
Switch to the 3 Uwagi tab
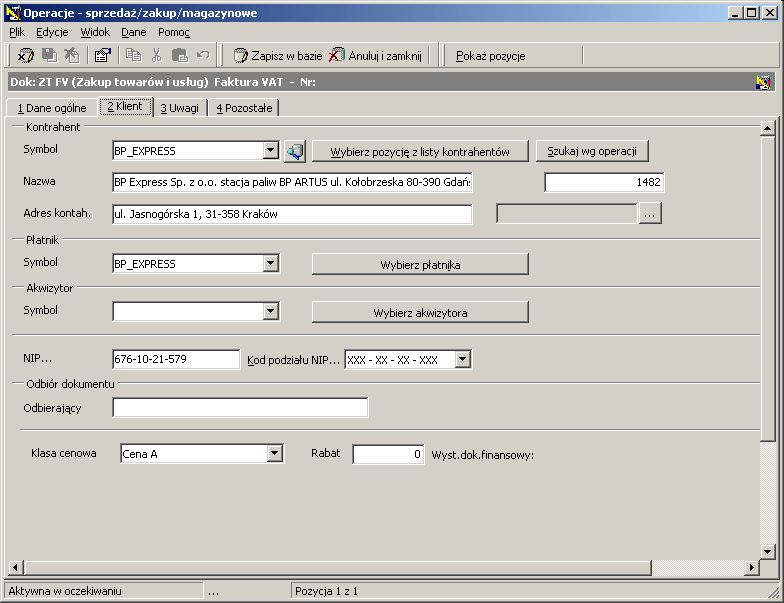tap(180, 108)
